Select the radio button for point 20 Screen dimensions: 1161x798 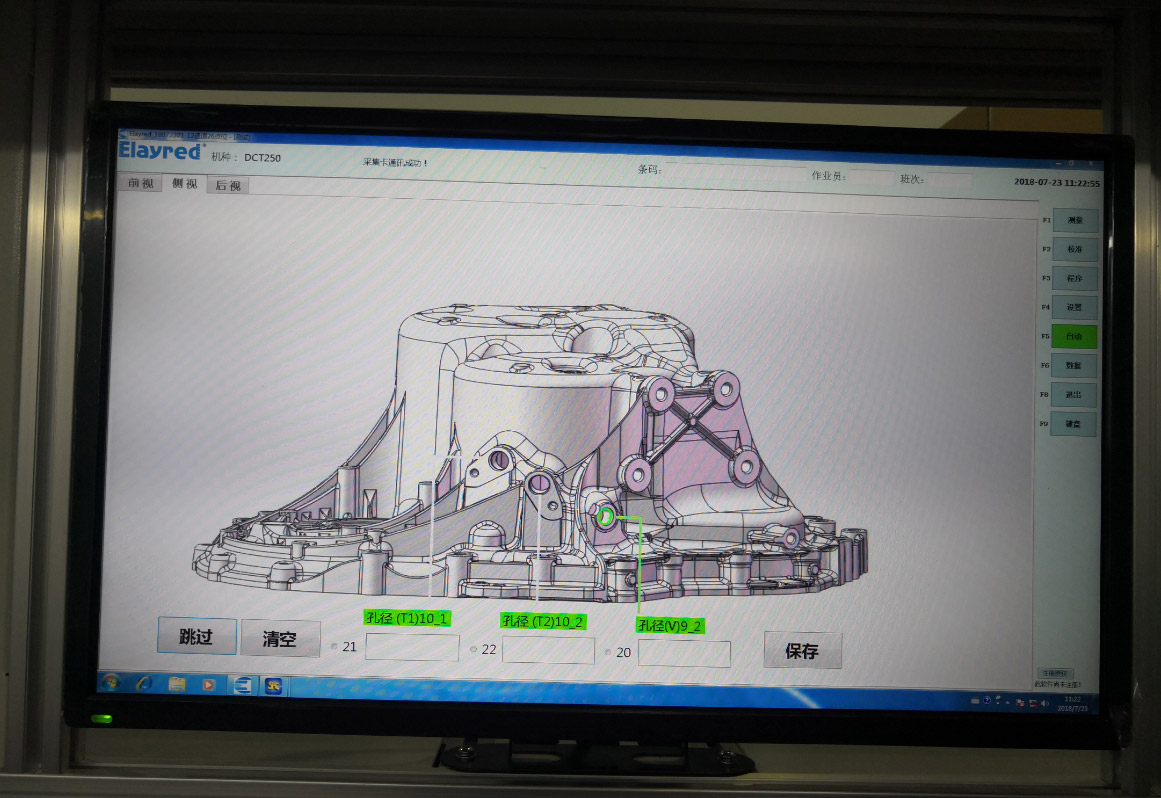[608, 652]
